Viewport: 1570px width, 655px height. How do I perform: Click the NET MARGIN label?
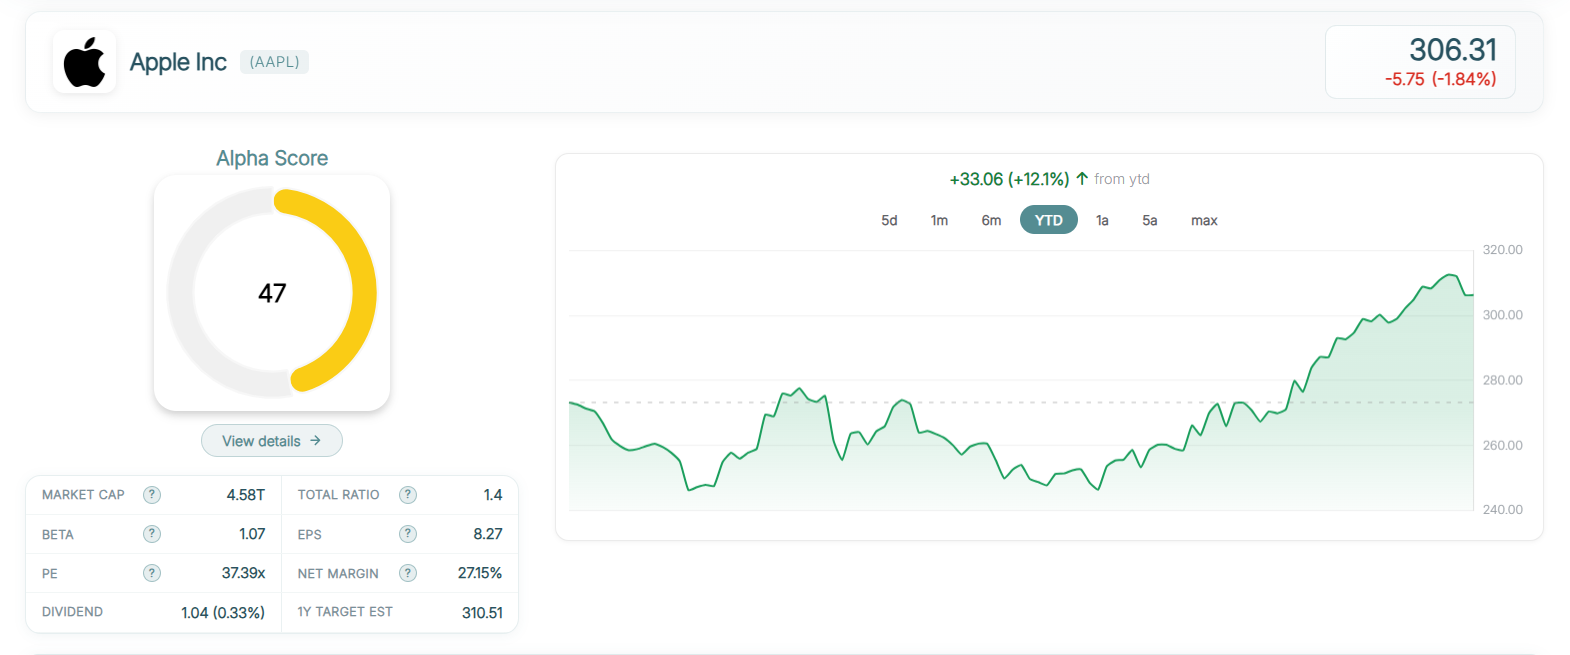[338, 574]
